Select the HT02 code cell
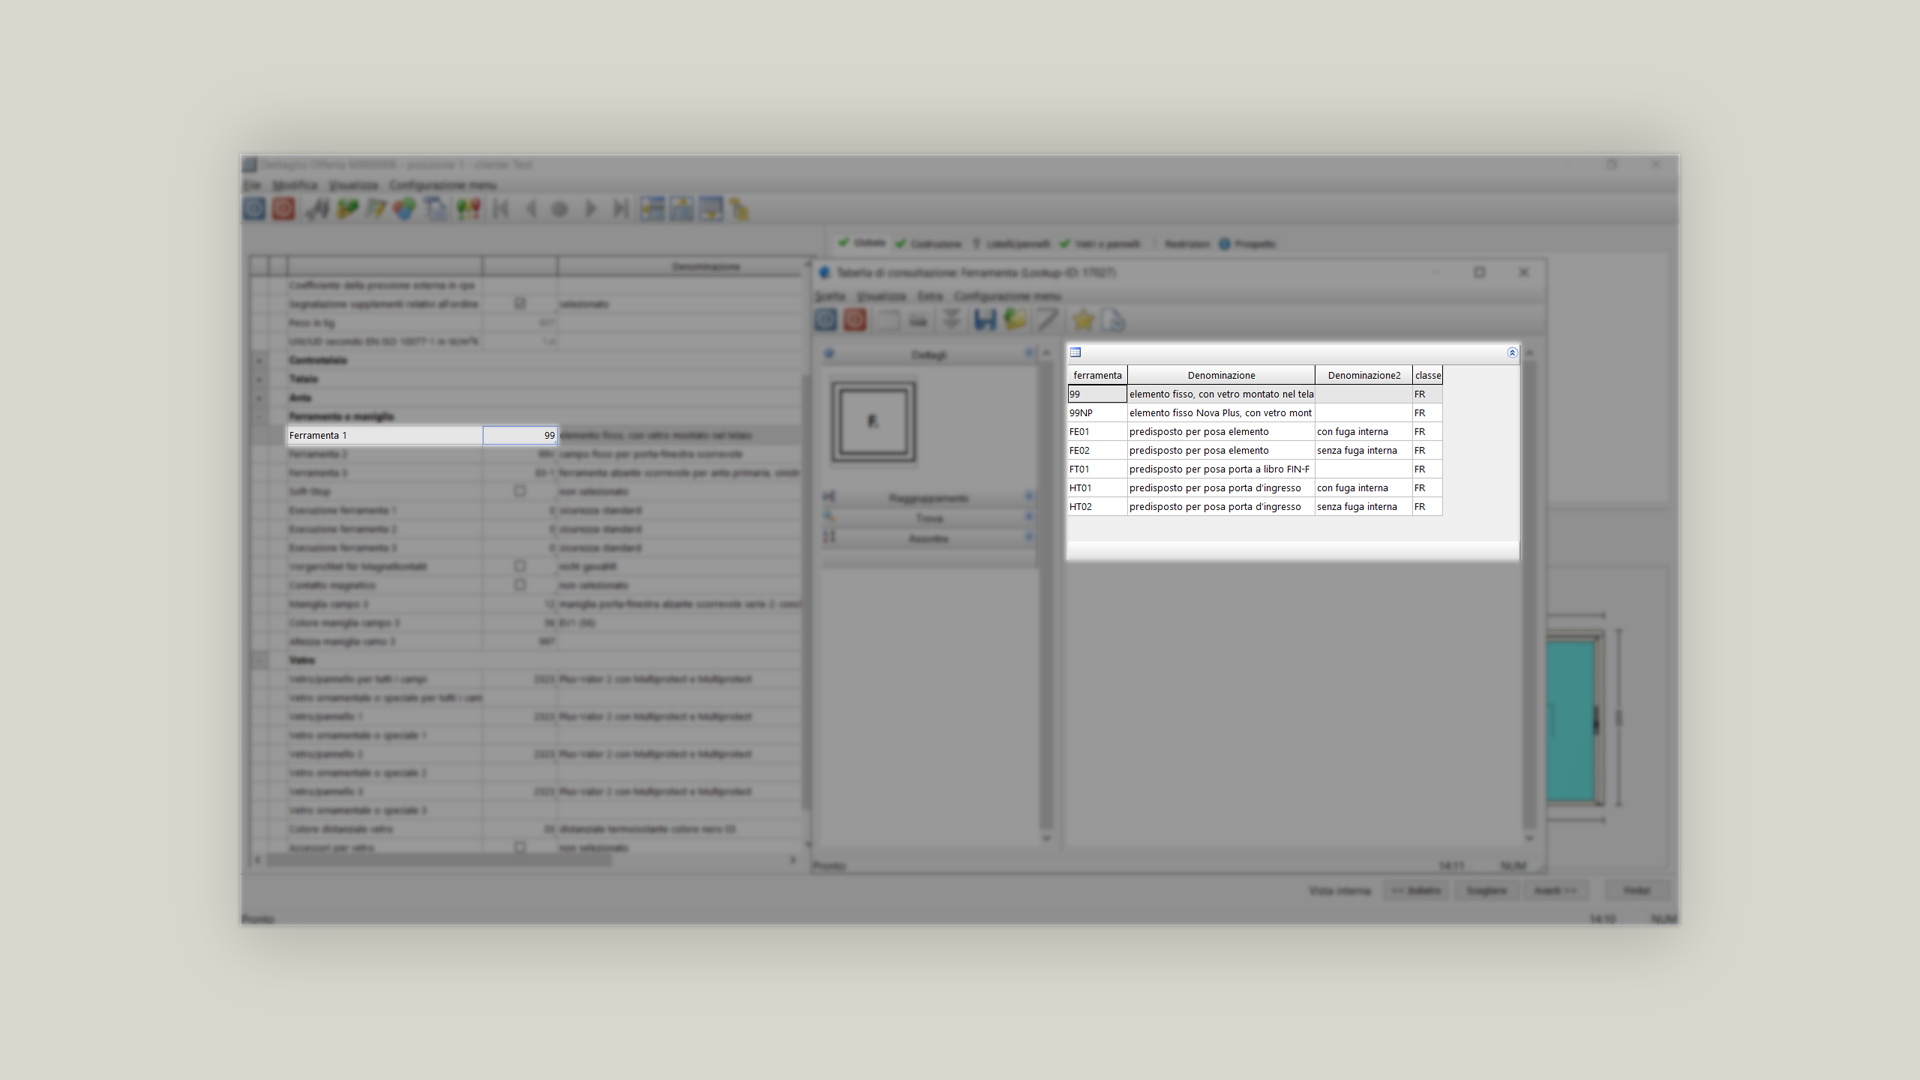The height and width of the screenshot is (1080, 1920). tap(1097, 507)
